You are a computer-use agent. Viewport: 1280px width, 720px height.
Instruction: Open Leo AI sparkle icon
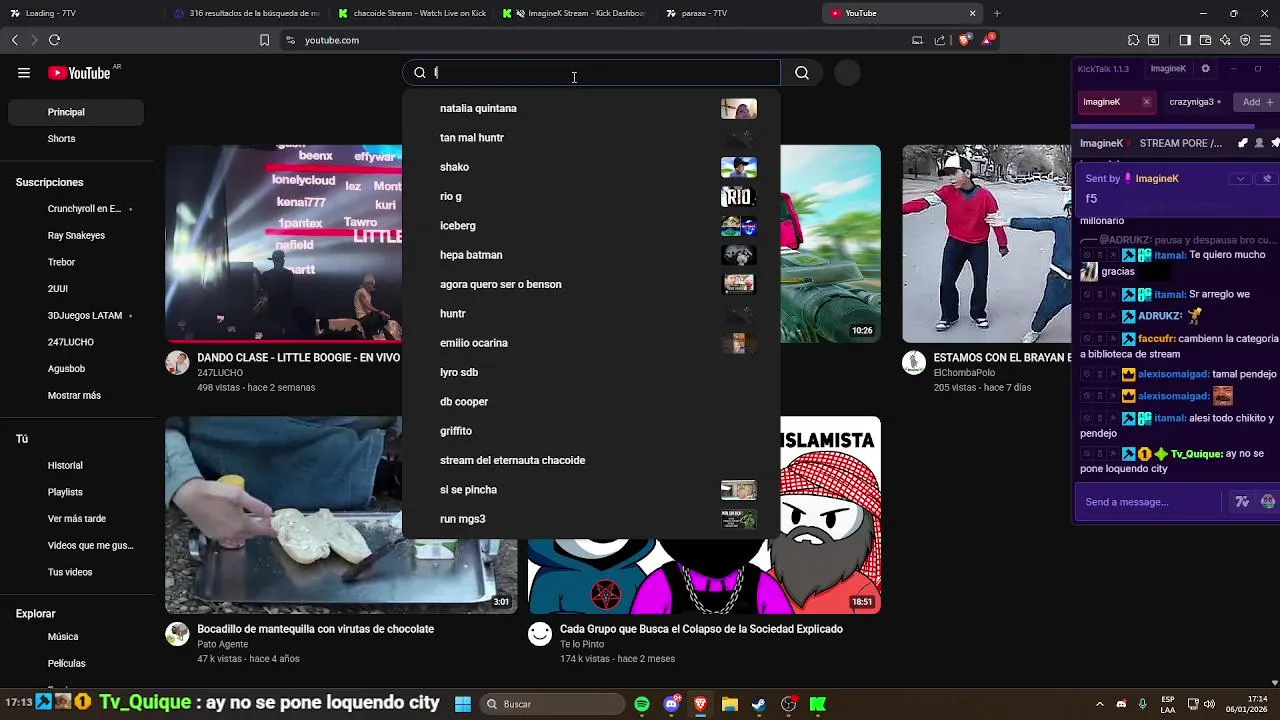(x=1226, y=40)
